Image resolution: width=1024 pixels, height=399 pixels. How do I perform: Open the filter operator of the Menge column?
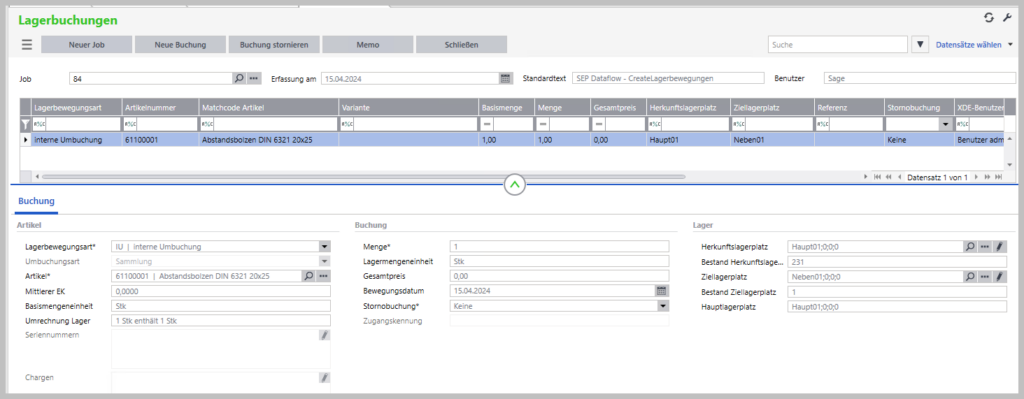[x=543, y=124]
